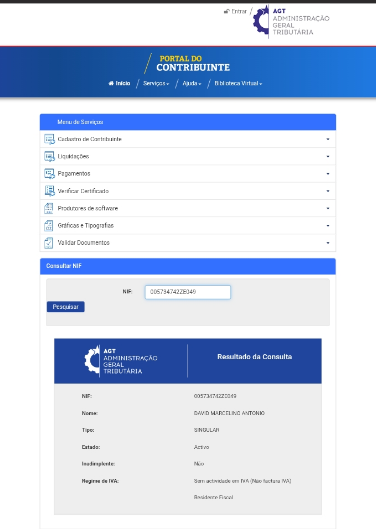Click the NIF number in results

pyautogui.click(x=215, y=396)
